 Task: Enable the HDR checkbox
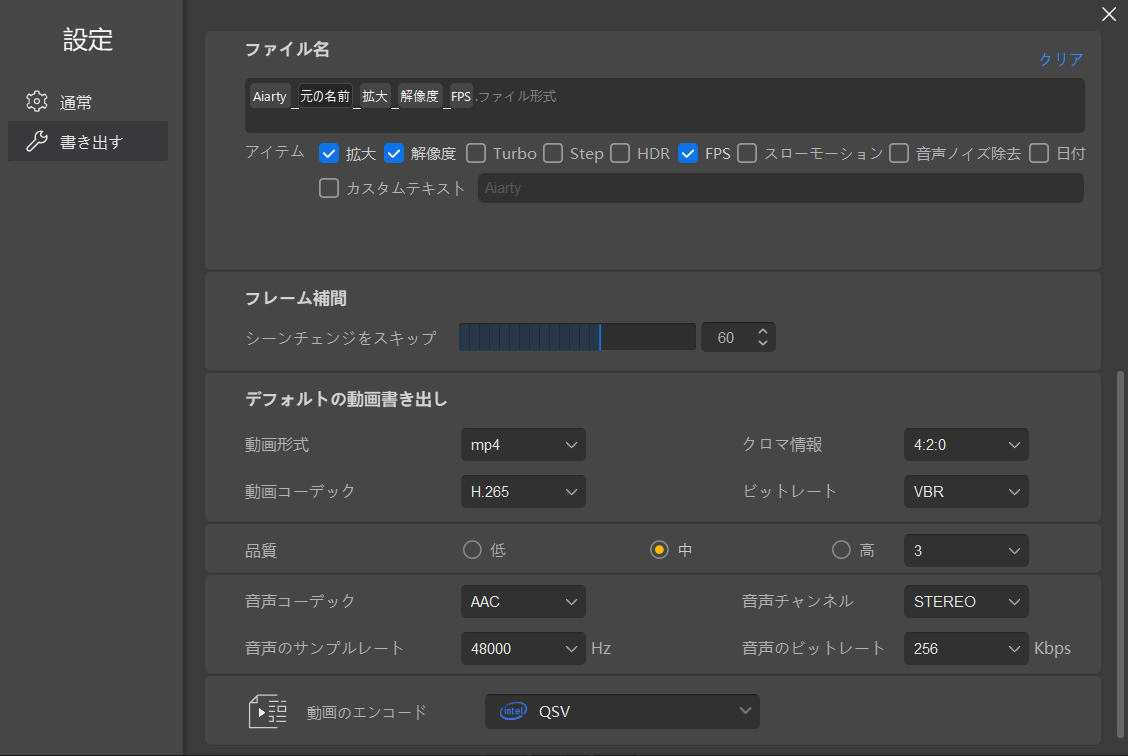620,153
